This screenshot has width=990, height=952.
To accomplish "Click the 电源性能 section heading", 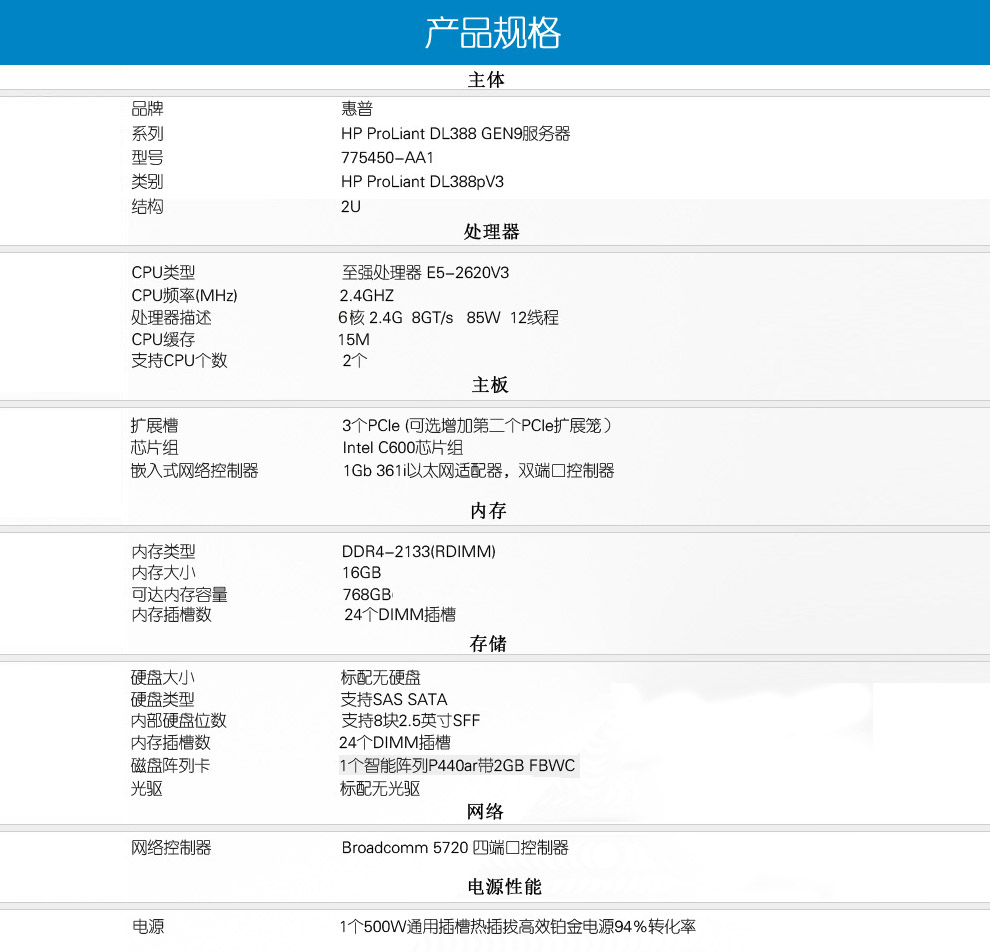I will (x=504, y=886).
